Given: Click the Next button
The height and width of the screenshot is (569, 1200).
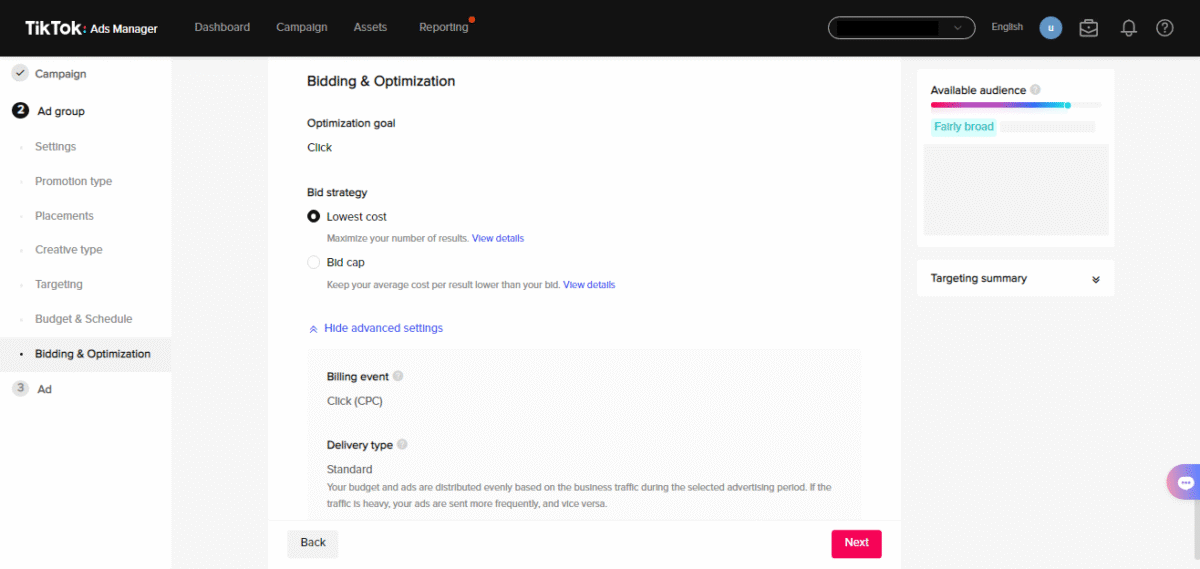Looking at the screenshot, I should (x=857, y=543).
